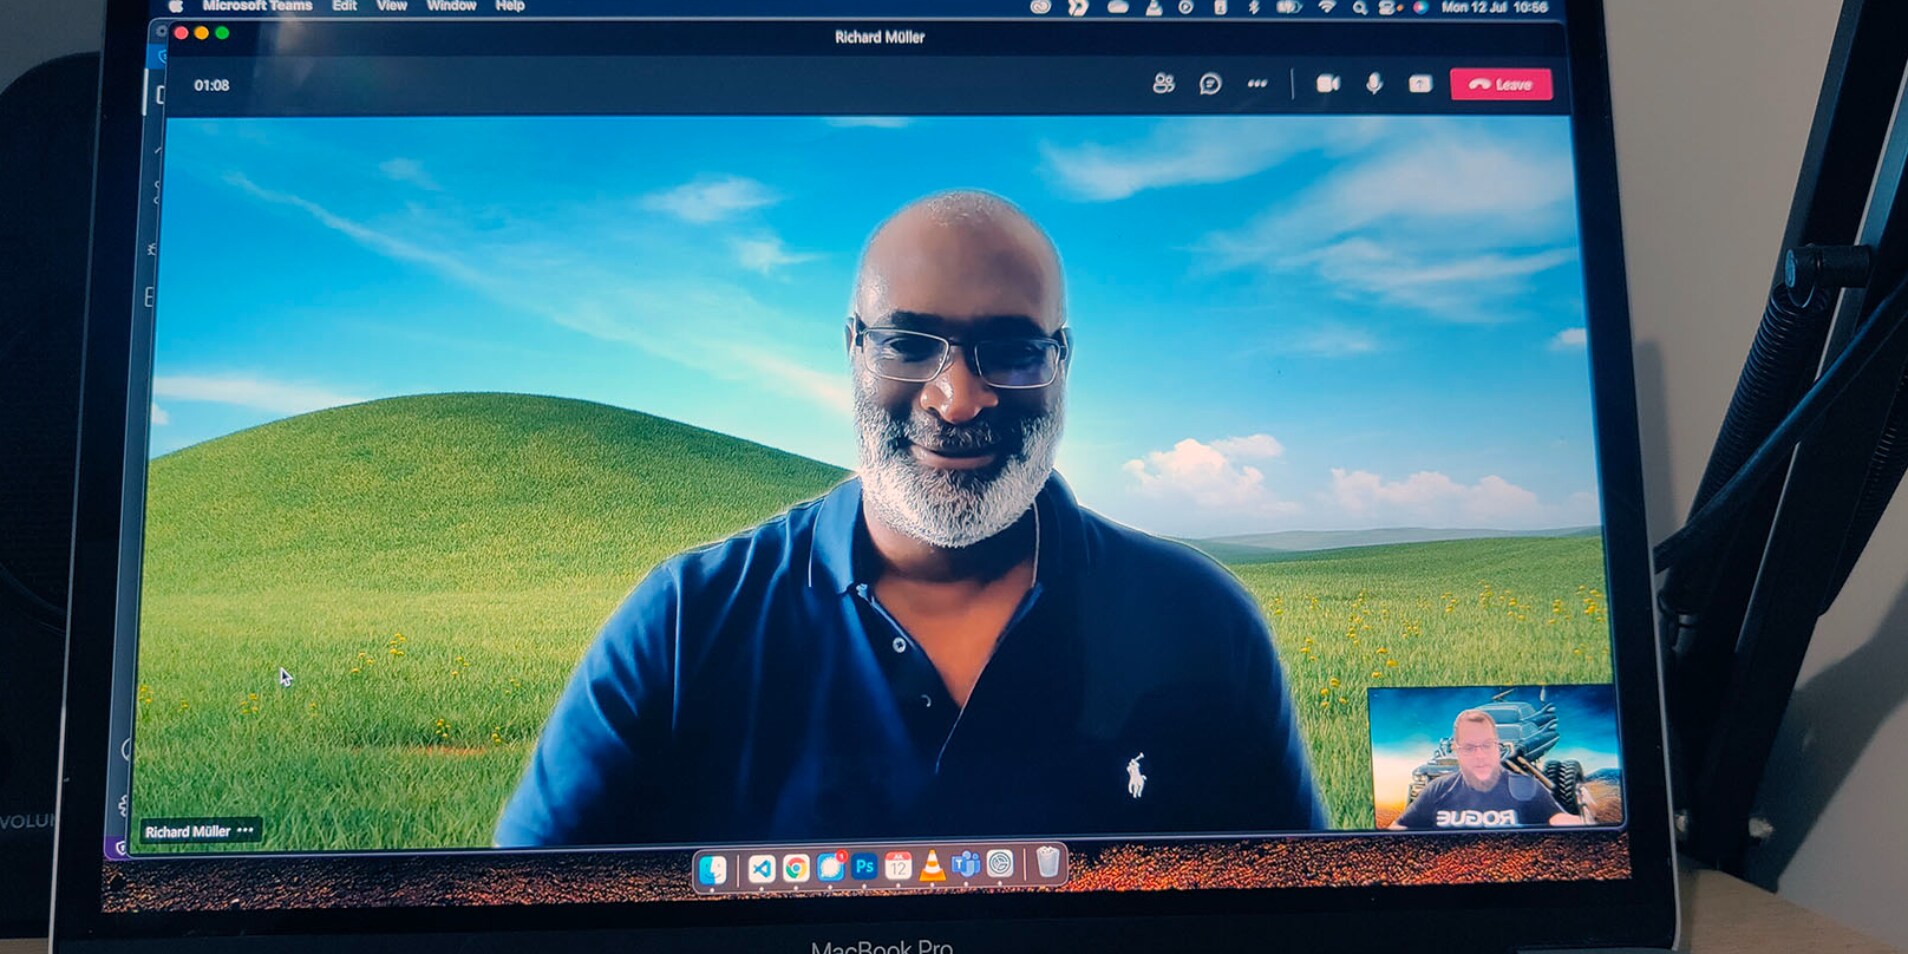Screen dimensions: 1908x954
Task: Open Spotlight search in the menu bar
Action: pos(1361,7)
